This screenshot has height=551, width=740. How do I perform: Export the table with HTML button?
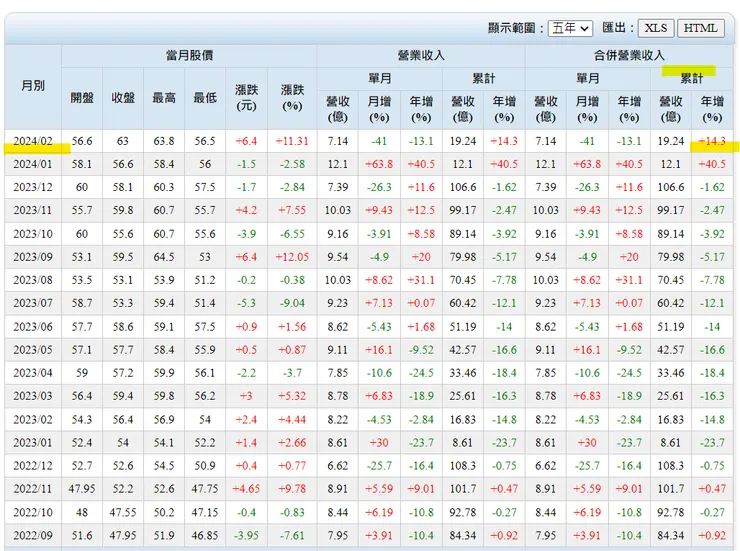[700, 28]
